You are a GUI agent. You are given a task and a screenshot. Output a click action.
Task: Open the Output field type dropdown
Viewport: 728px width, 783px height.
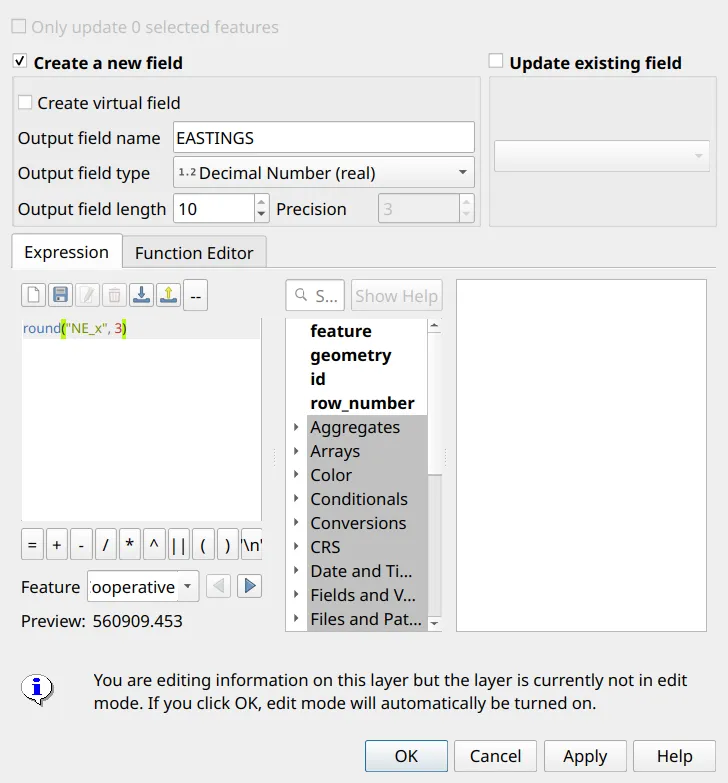[324, 172]
